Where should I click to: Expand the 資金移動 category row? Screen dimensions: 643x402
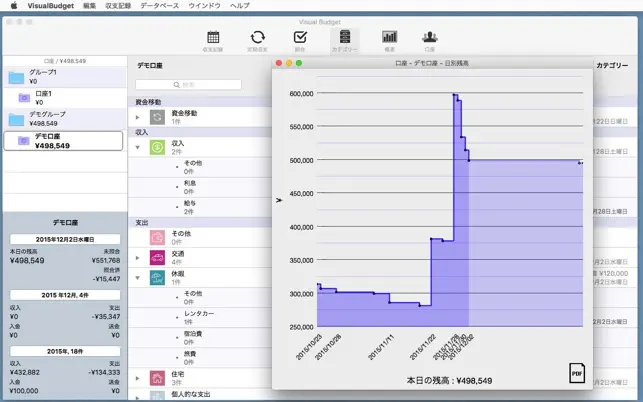(138, 117)
